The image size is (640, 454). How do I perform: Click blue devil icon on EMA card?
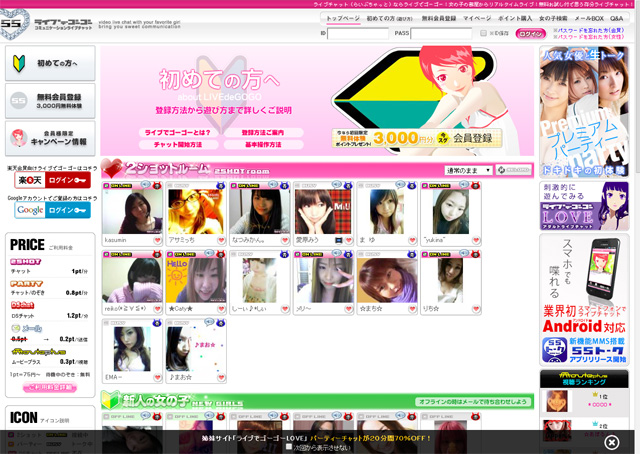(x=157, y=323)
